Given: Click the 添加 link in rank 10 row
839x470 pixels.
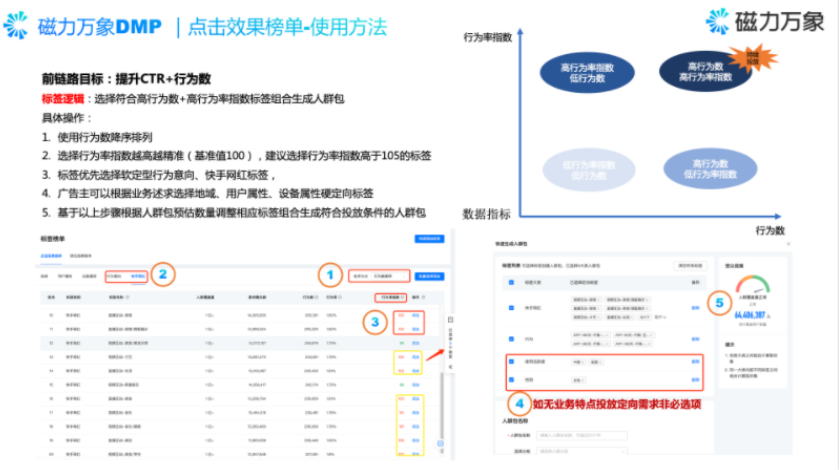Looking at the screenshot, I should pos(416,315).
